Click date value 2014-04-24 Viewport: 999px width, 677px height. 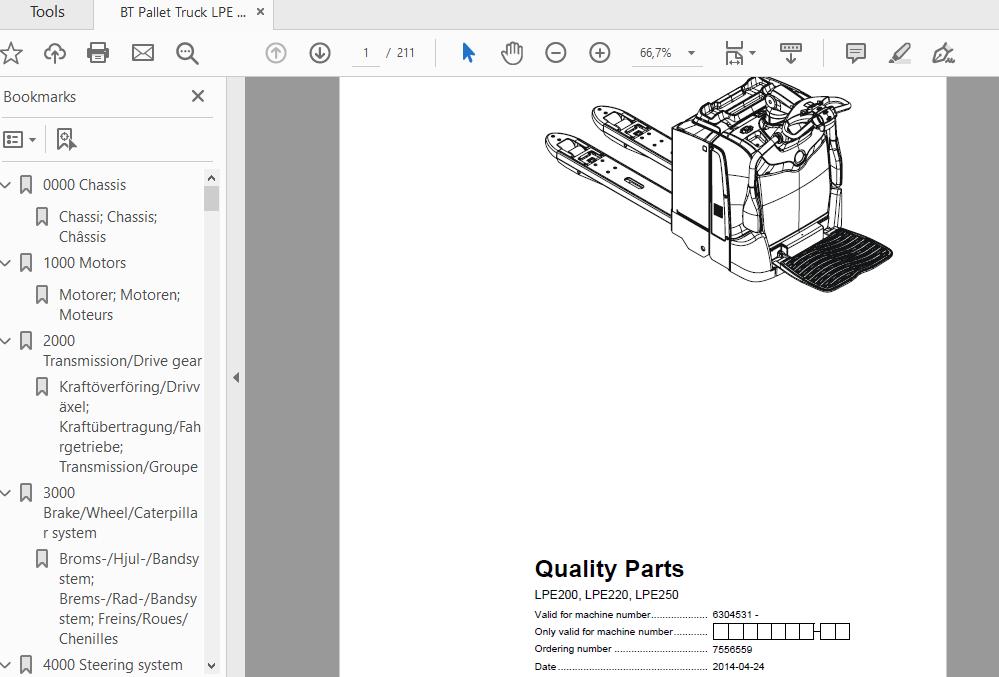click(738, 667)
